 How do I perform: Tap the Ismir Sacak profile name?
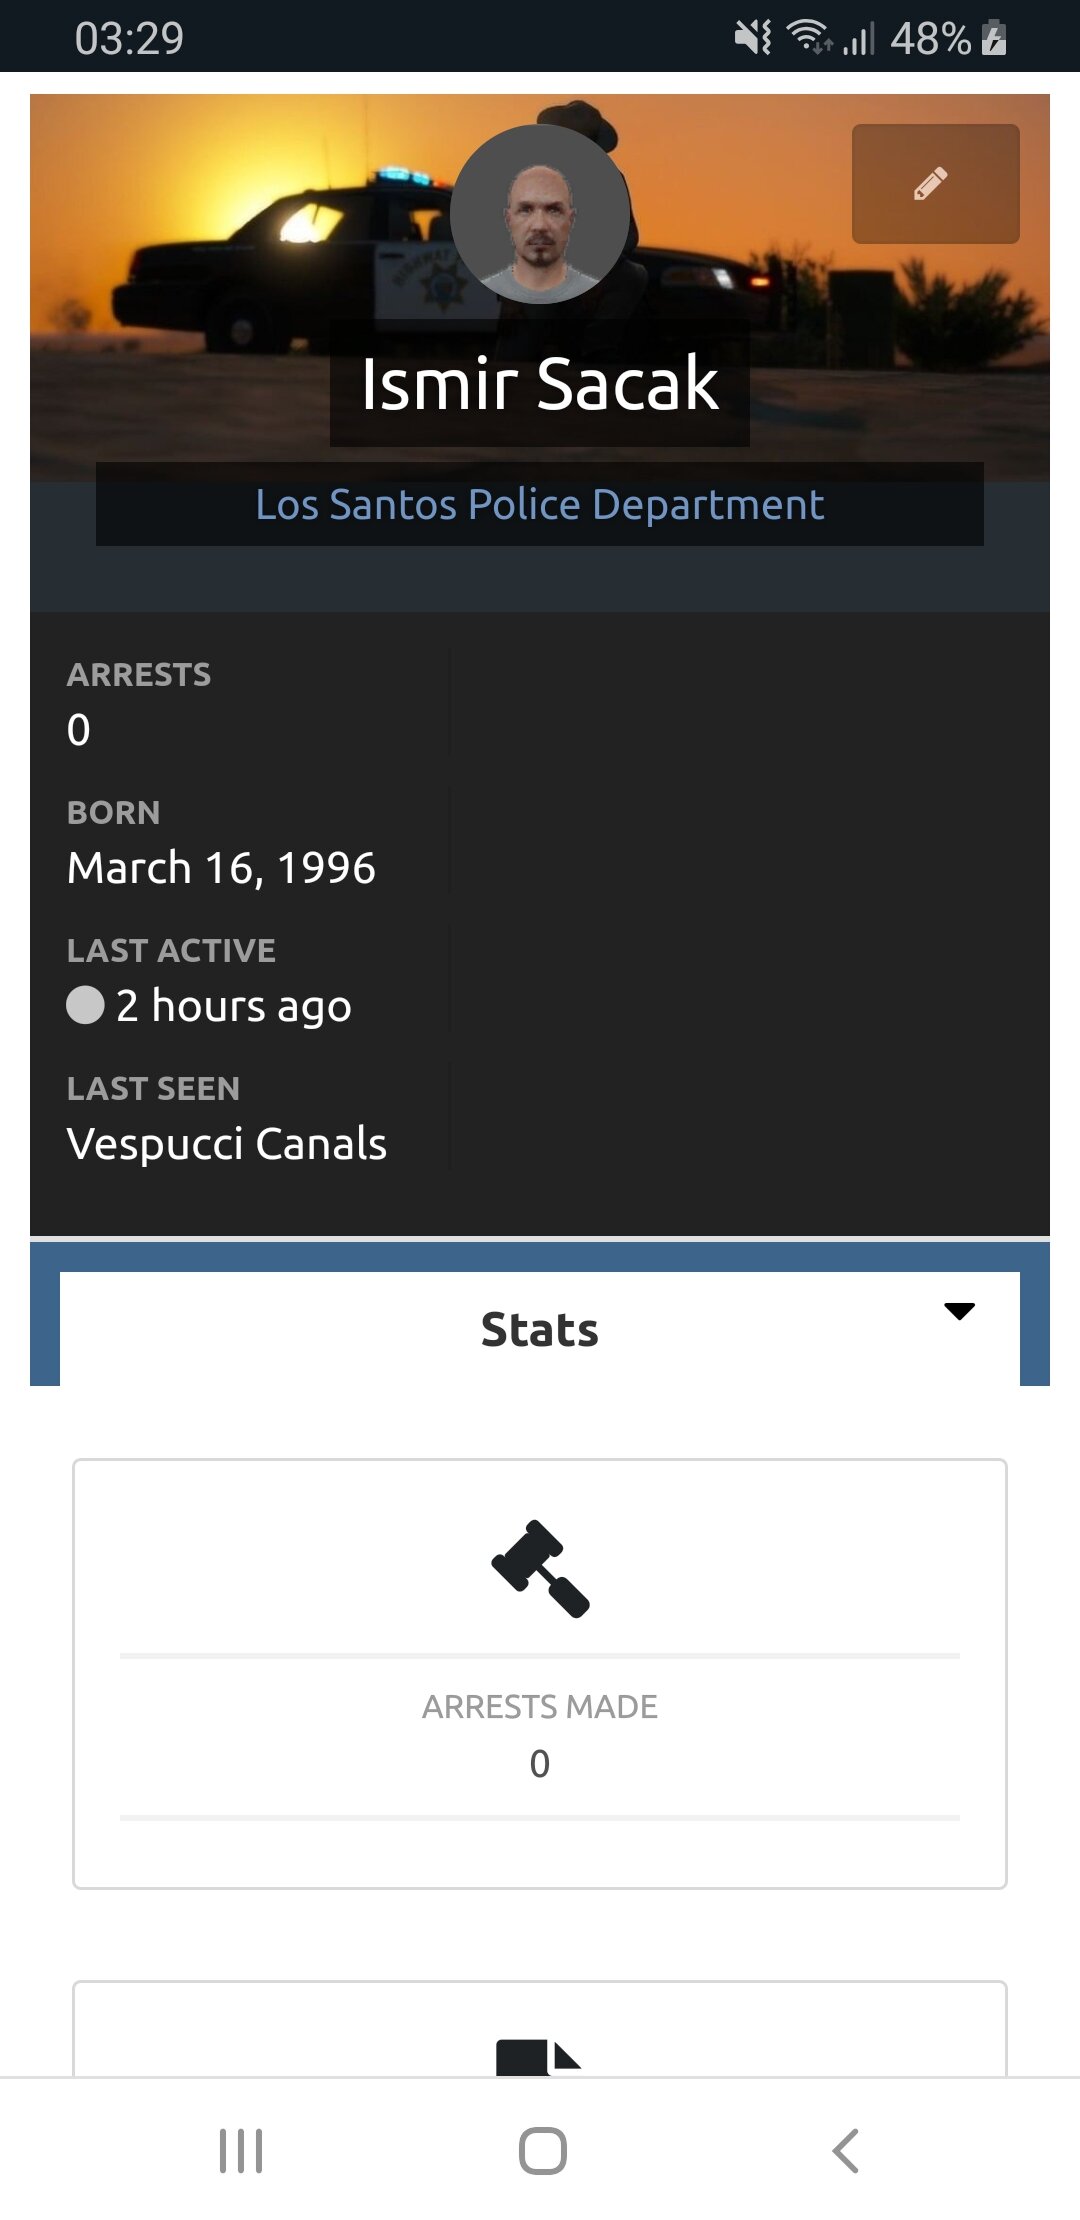(539, 383)
